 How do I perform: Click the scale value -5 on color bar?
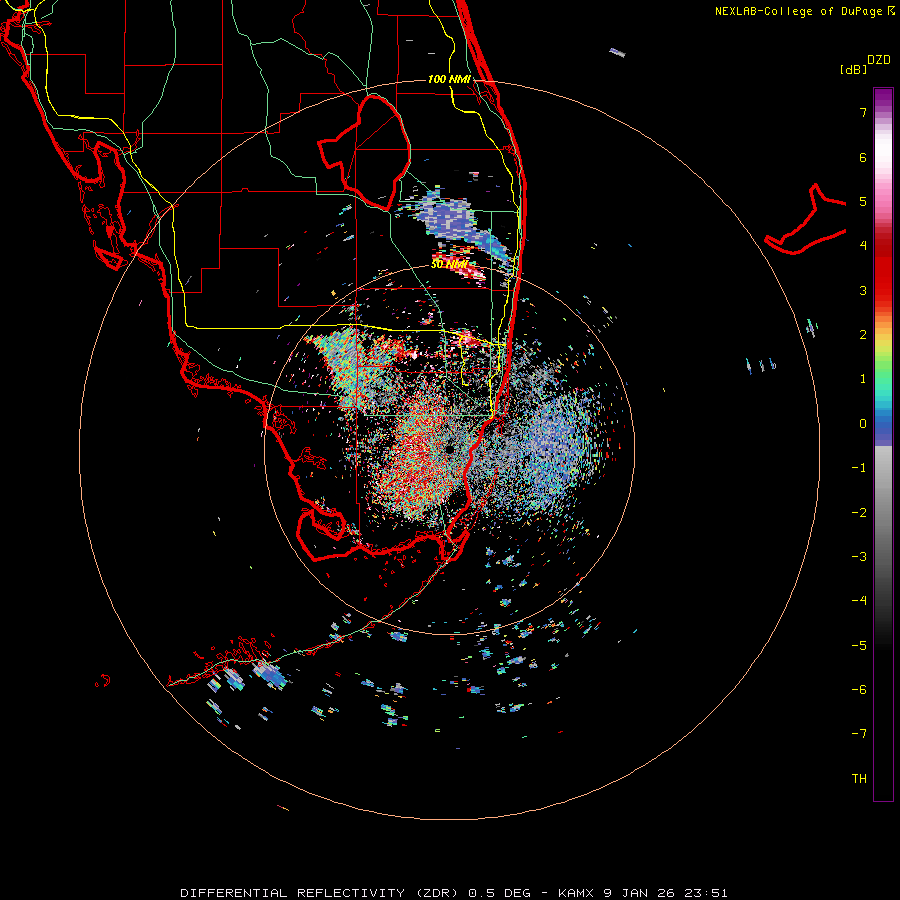[x=859, y=646]
